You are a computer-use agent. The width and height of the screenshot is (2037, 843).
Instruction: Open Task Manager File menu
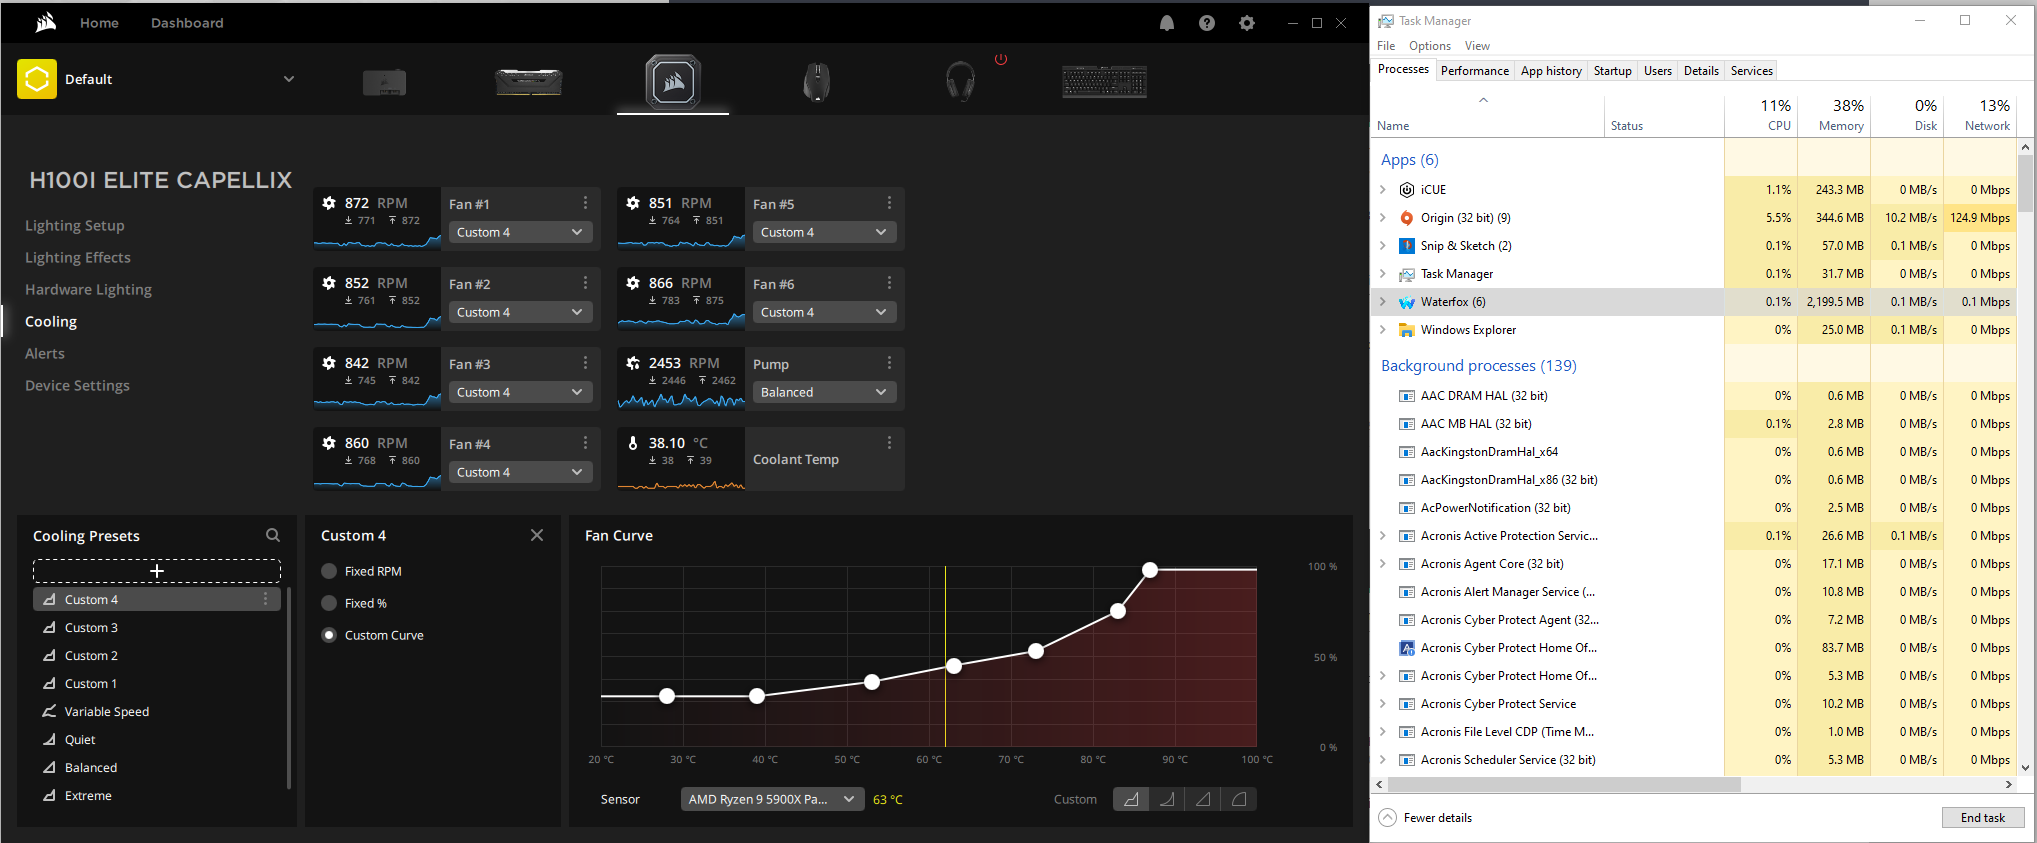[1385, 46]
